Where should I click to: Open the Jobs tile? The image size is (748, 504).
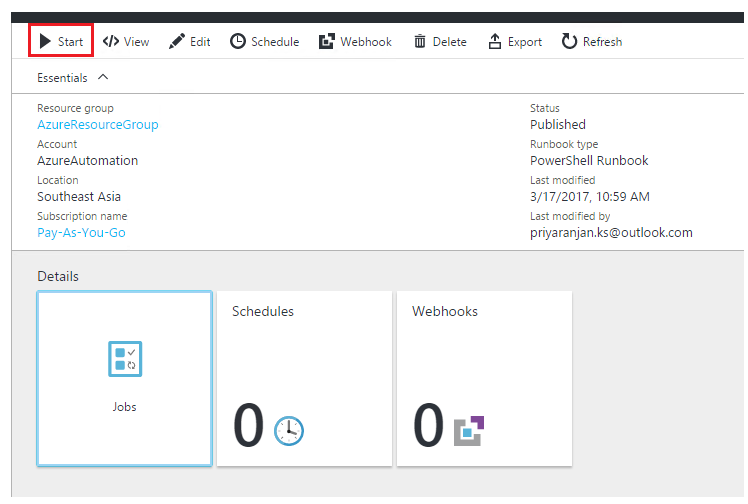point(125,379)
